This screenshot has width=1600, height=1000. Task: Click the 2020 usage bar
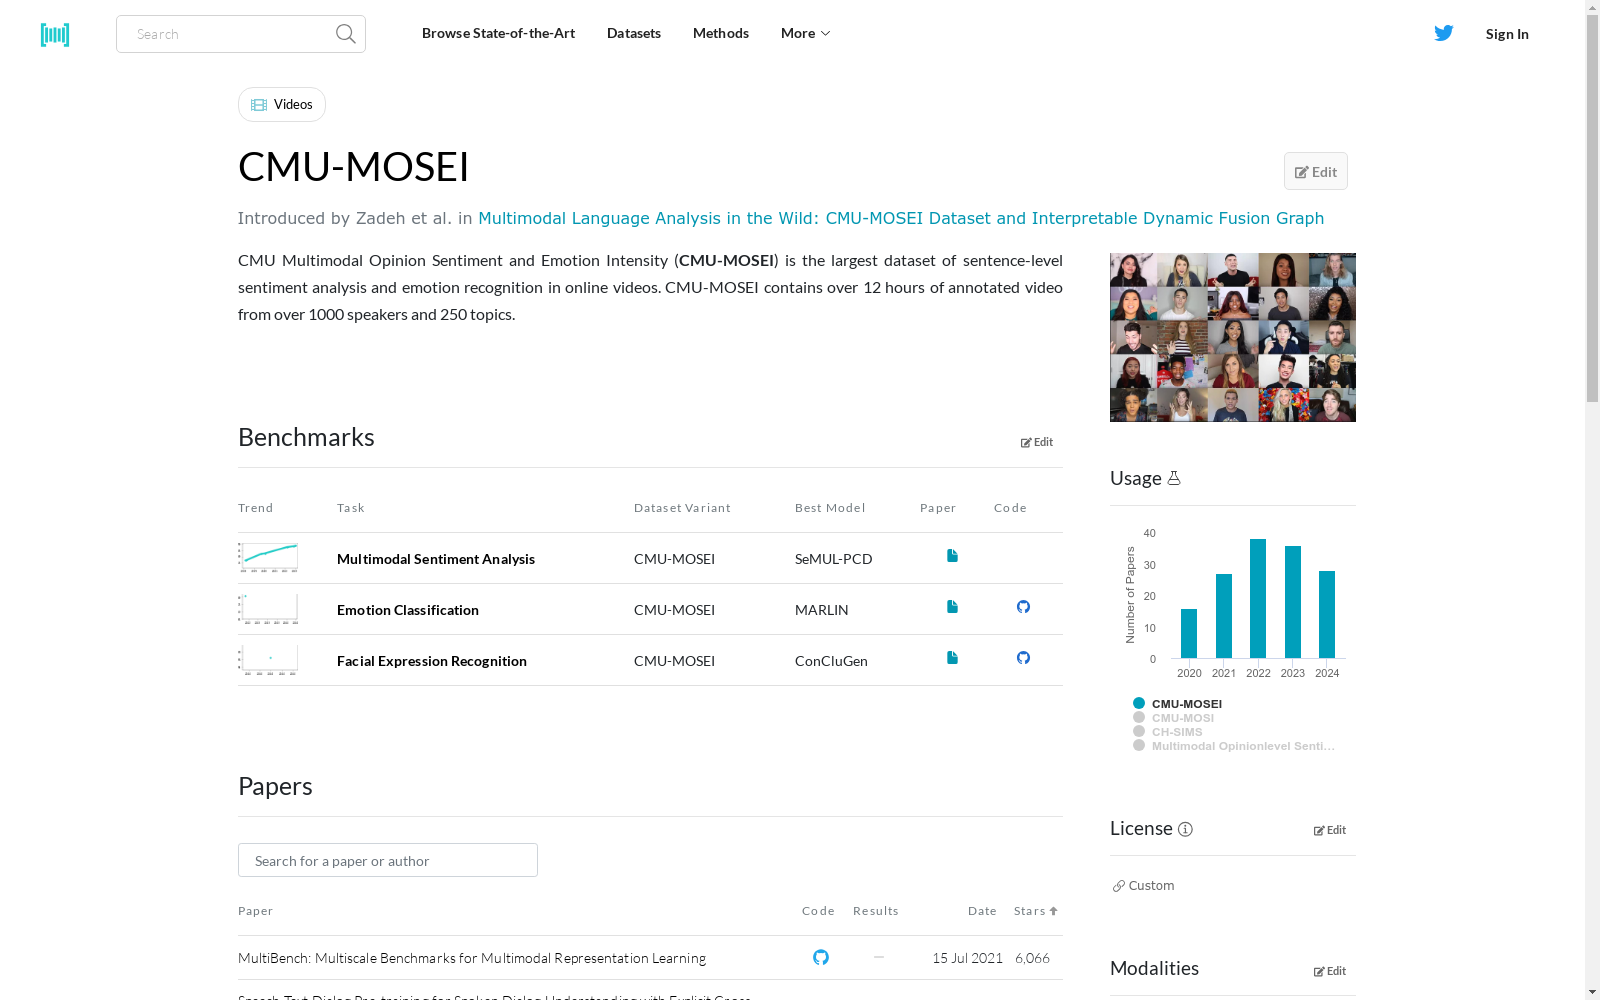point(1189,633)
